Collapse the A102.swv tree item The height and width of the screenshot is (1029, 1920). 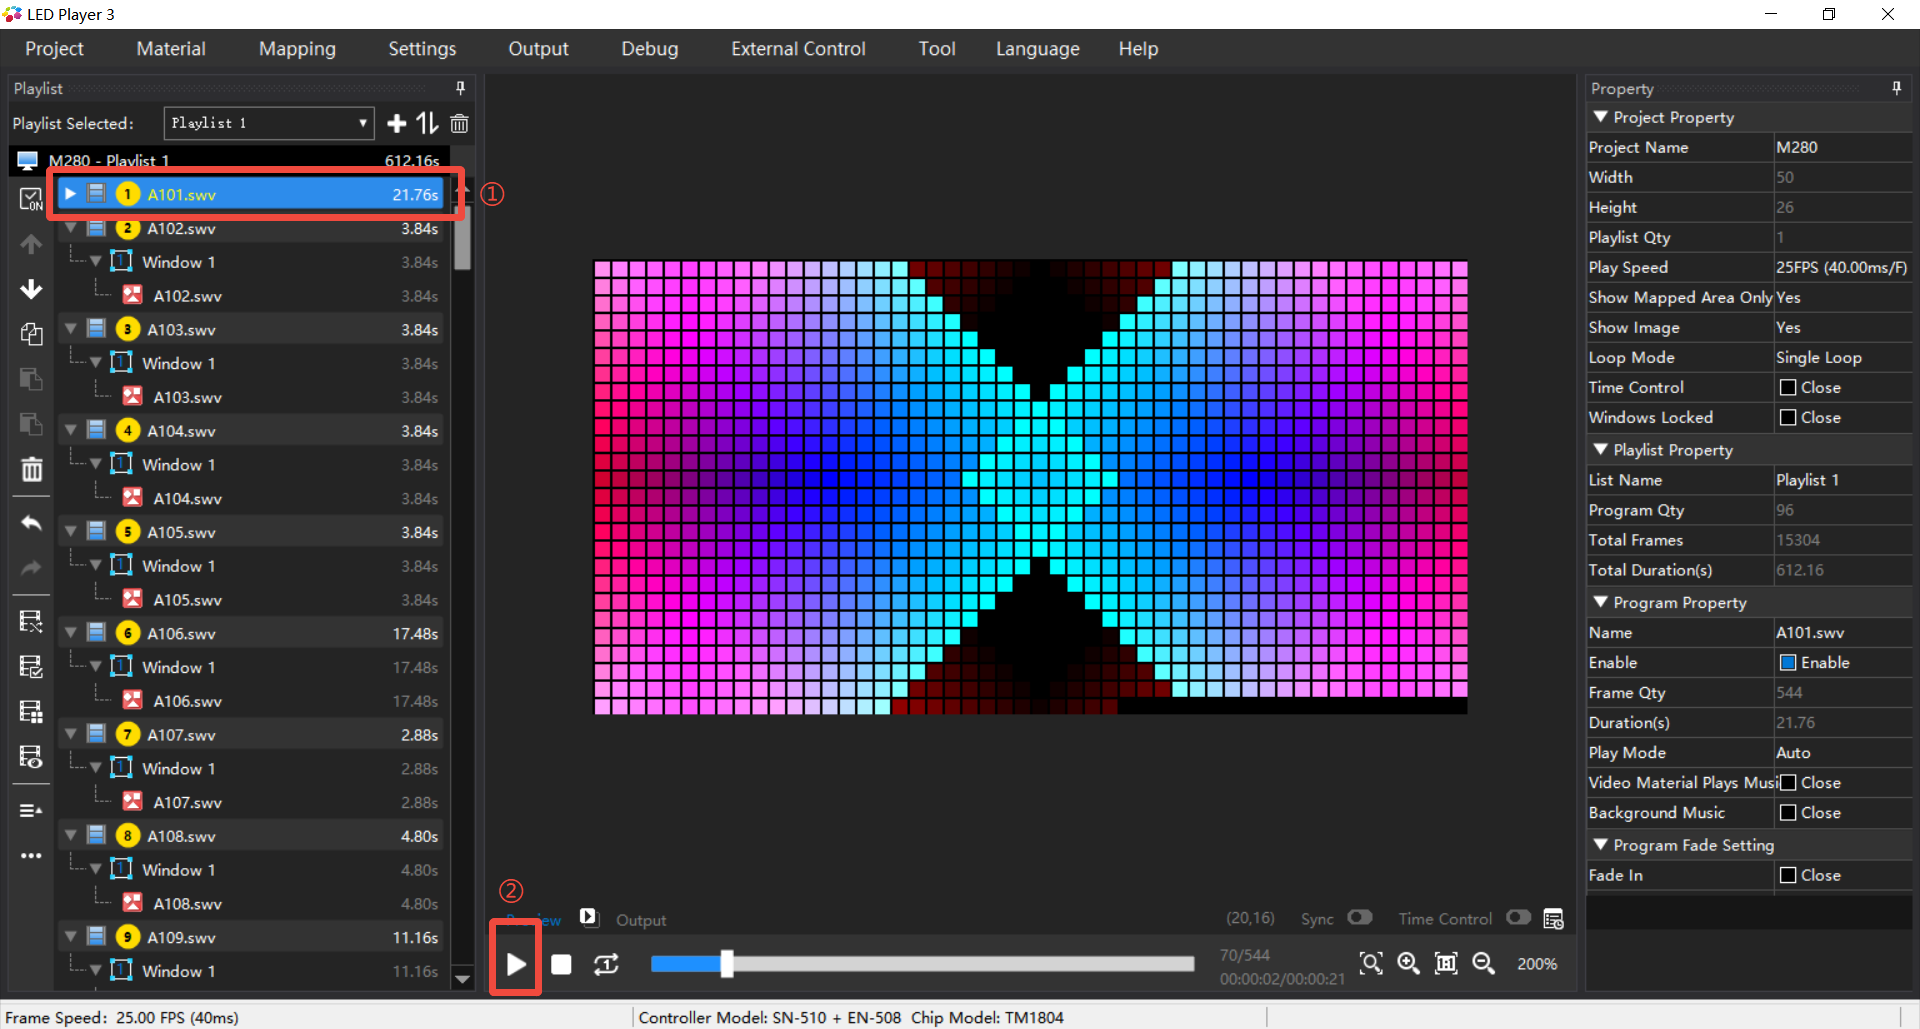click(71, 228)
